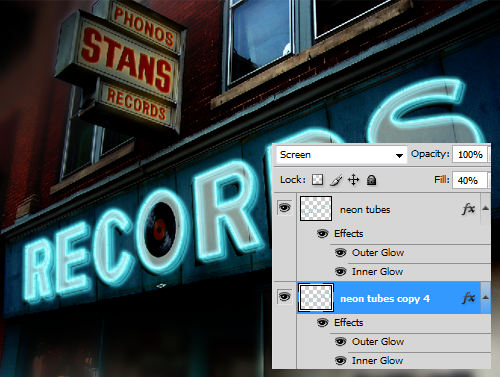
Task: Open the Screen blend mode dropdown
Action: (341, 155)
